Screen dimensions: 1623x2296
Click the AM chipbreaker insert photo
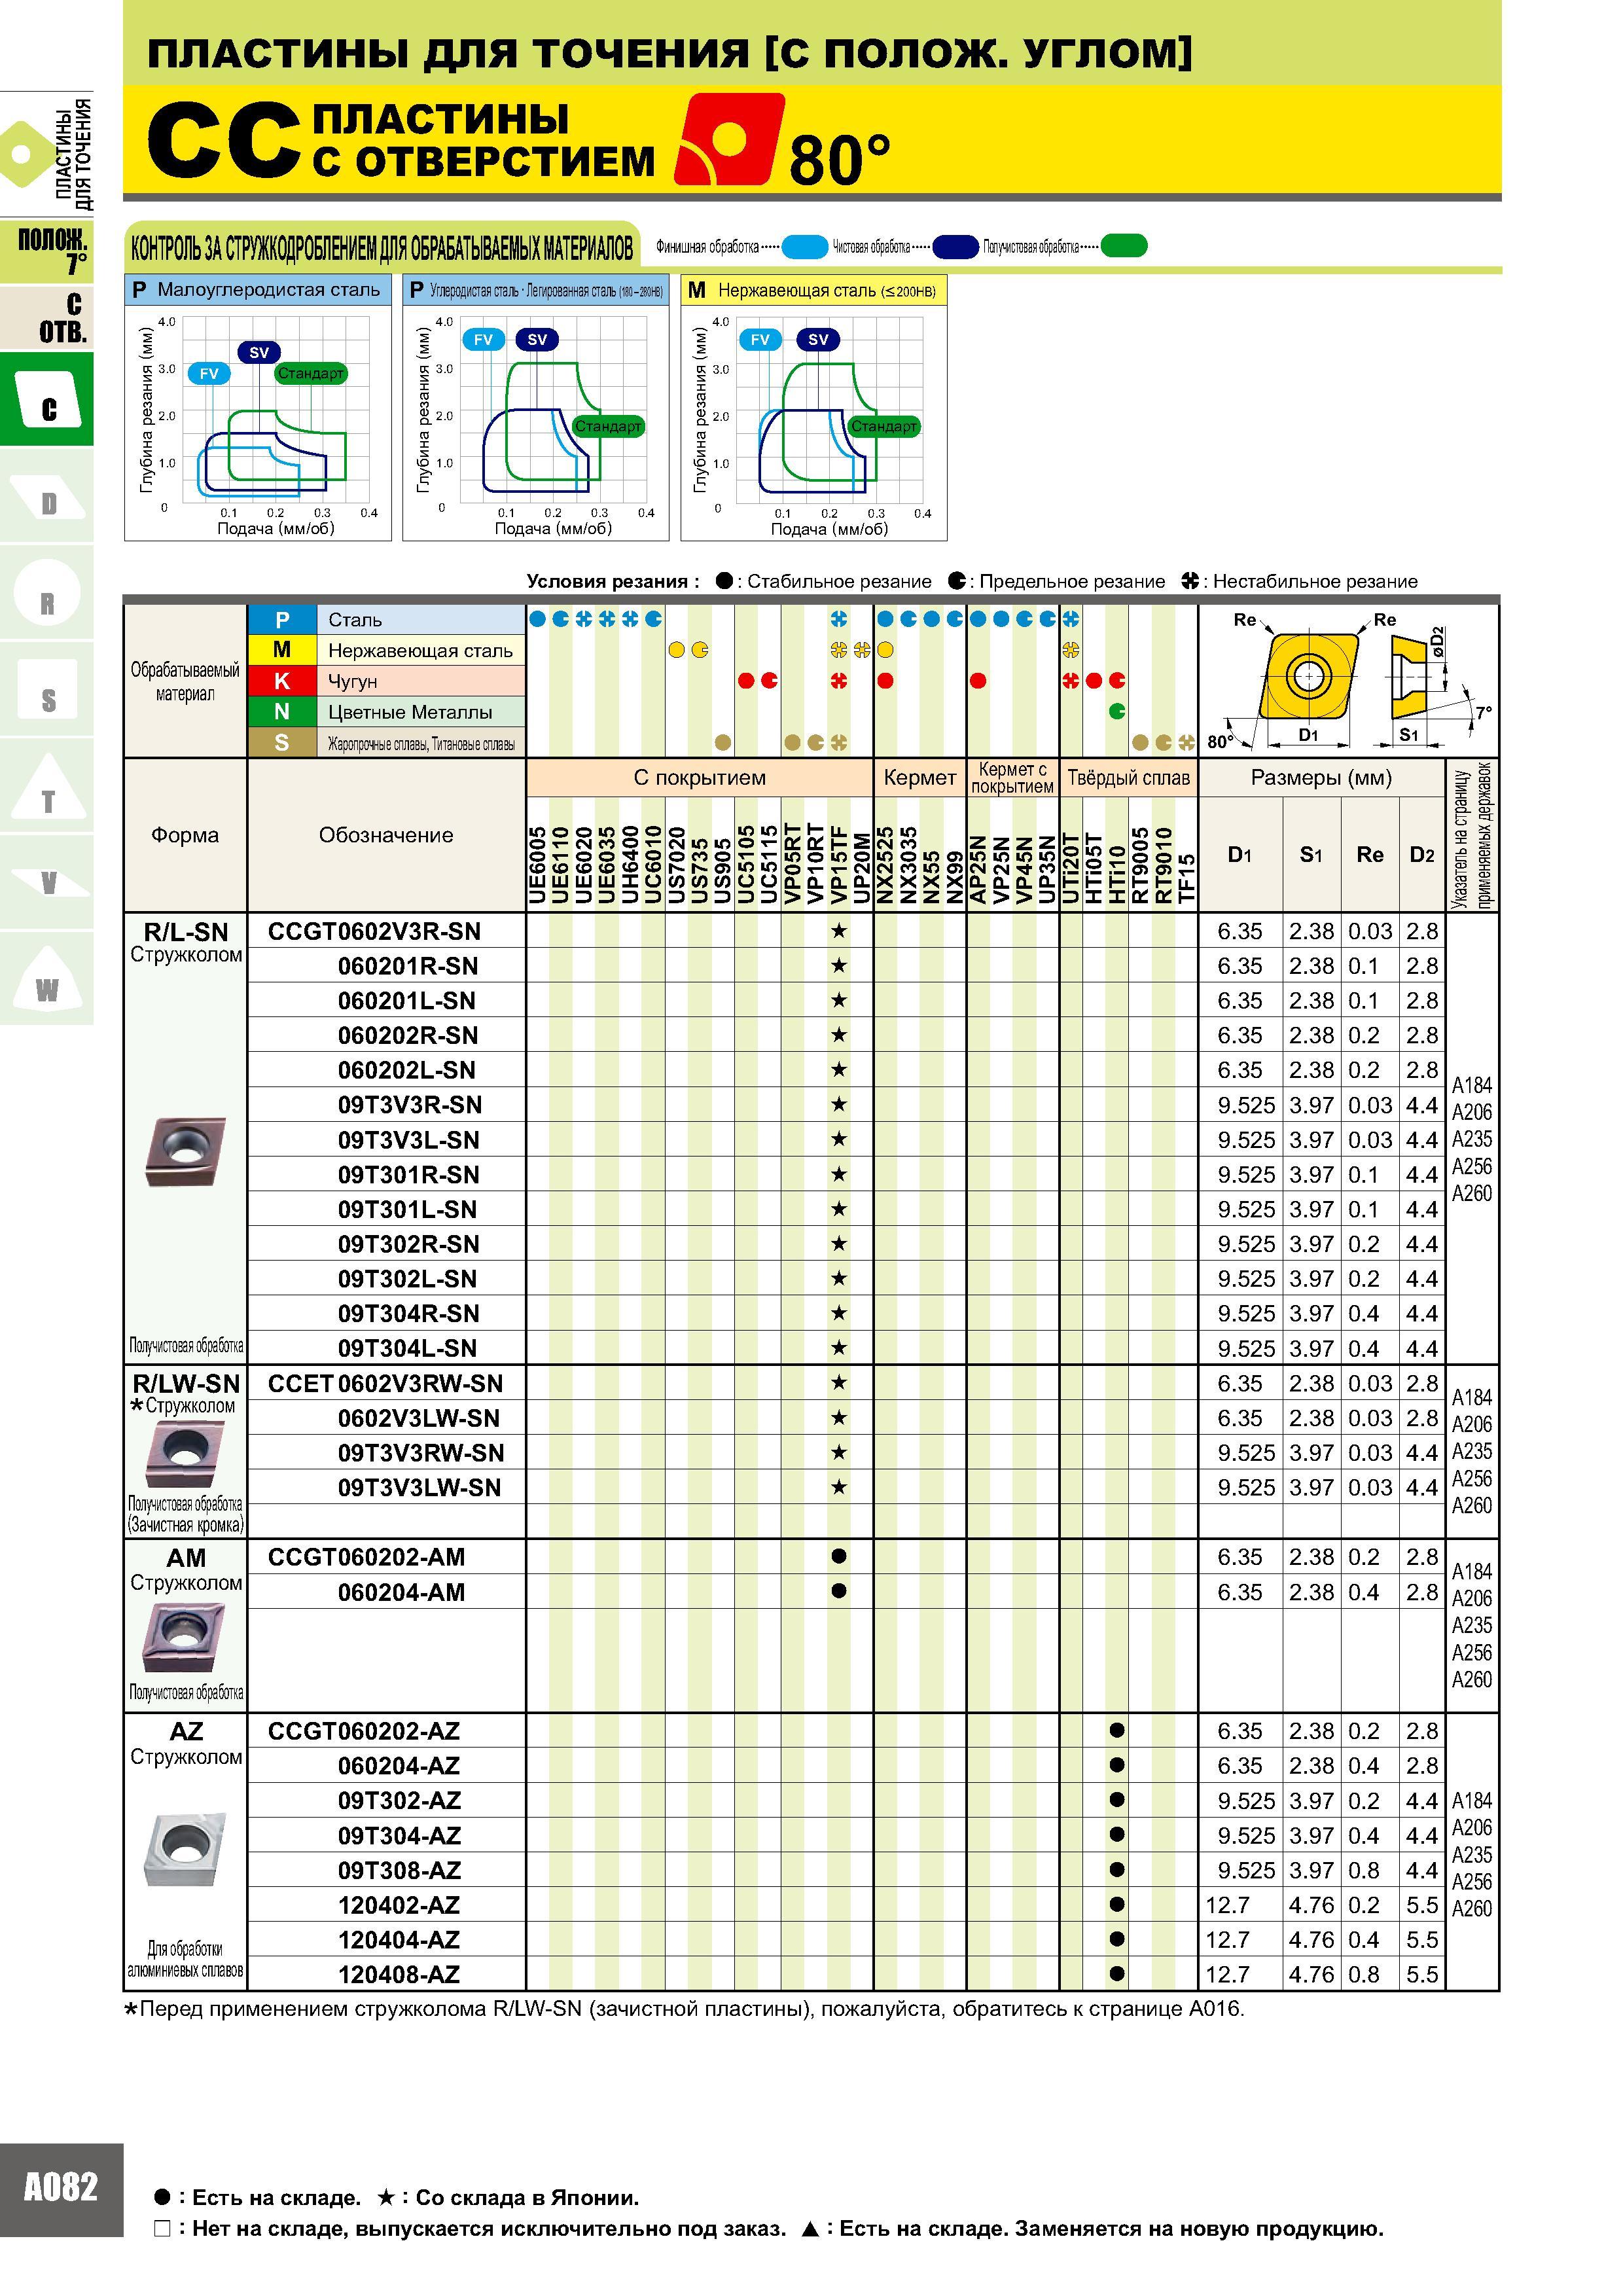click(184, 1637)
